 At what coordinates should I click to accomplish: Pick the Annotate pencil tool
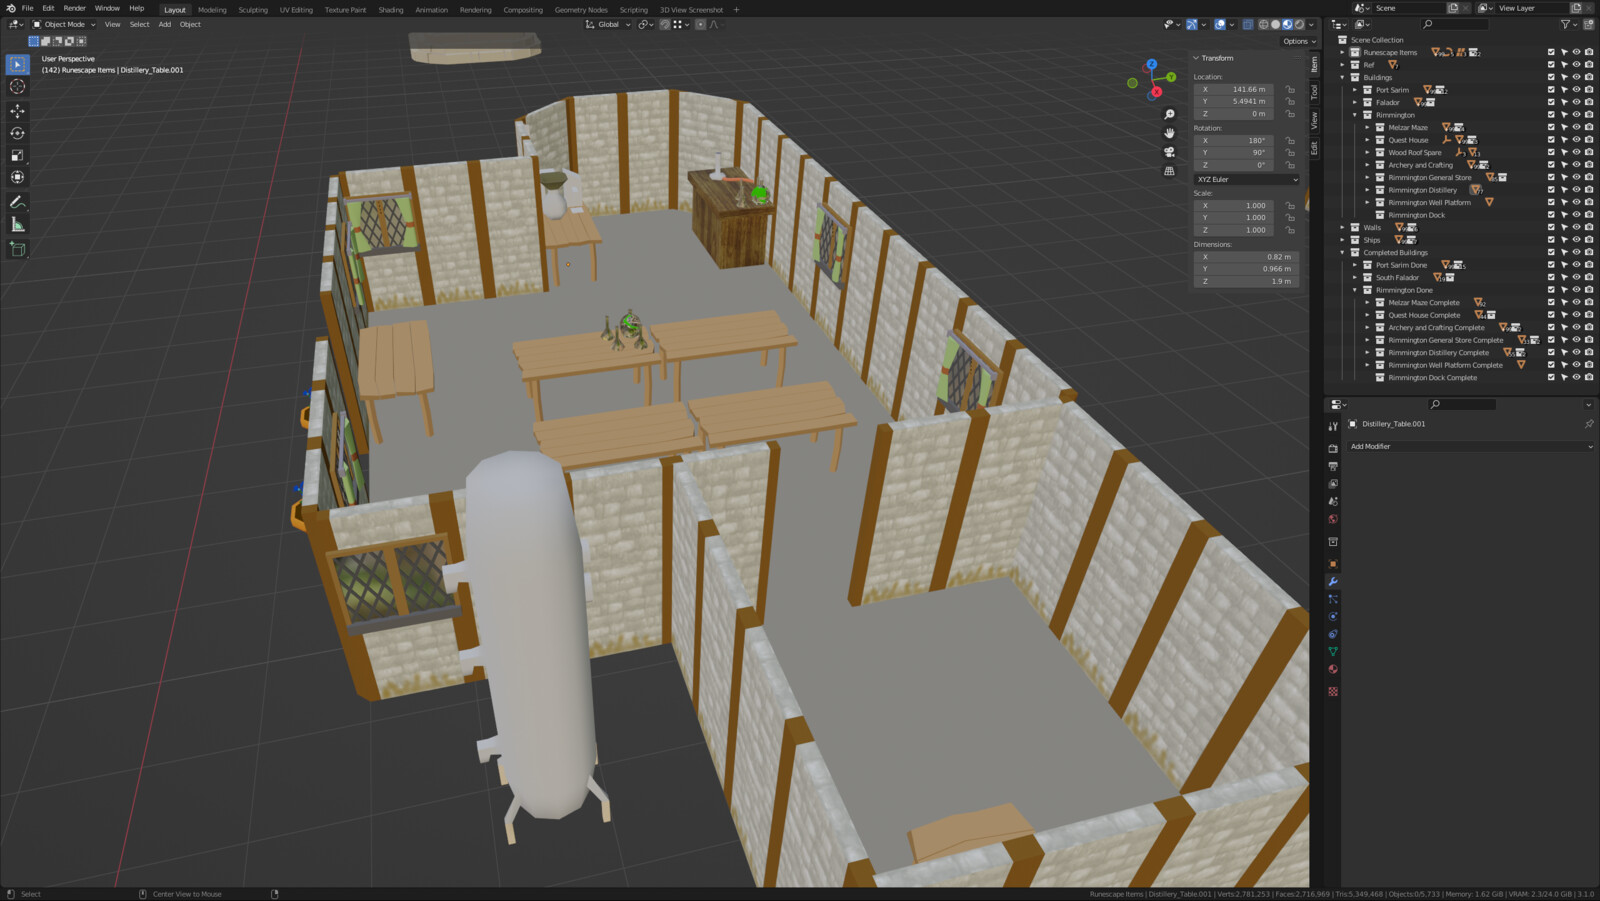(x=17, y=202)
